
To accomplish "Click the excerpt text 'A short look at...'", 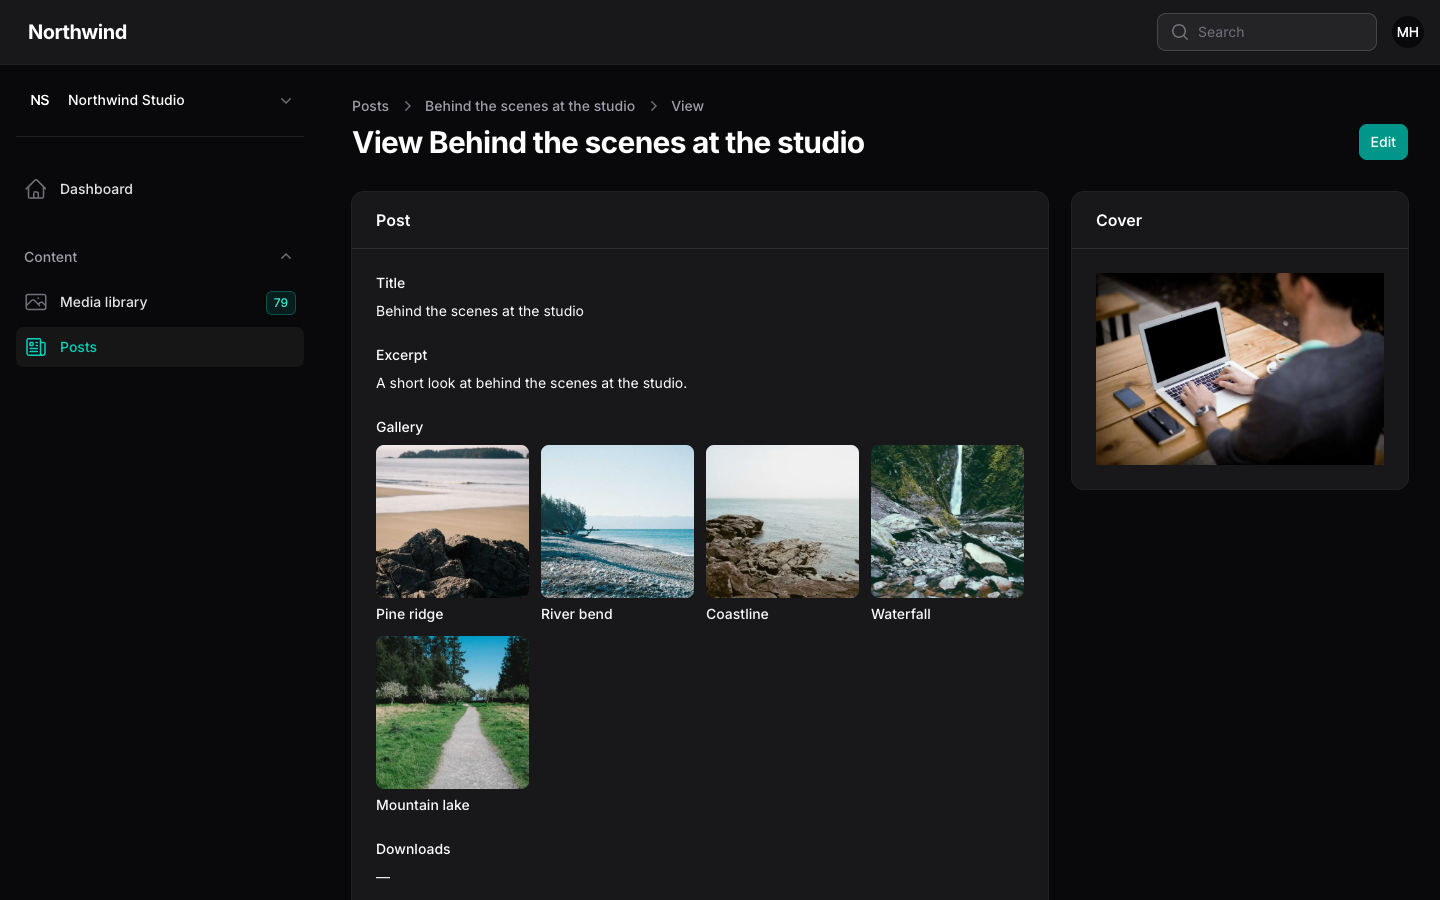I will coord(531,383).
